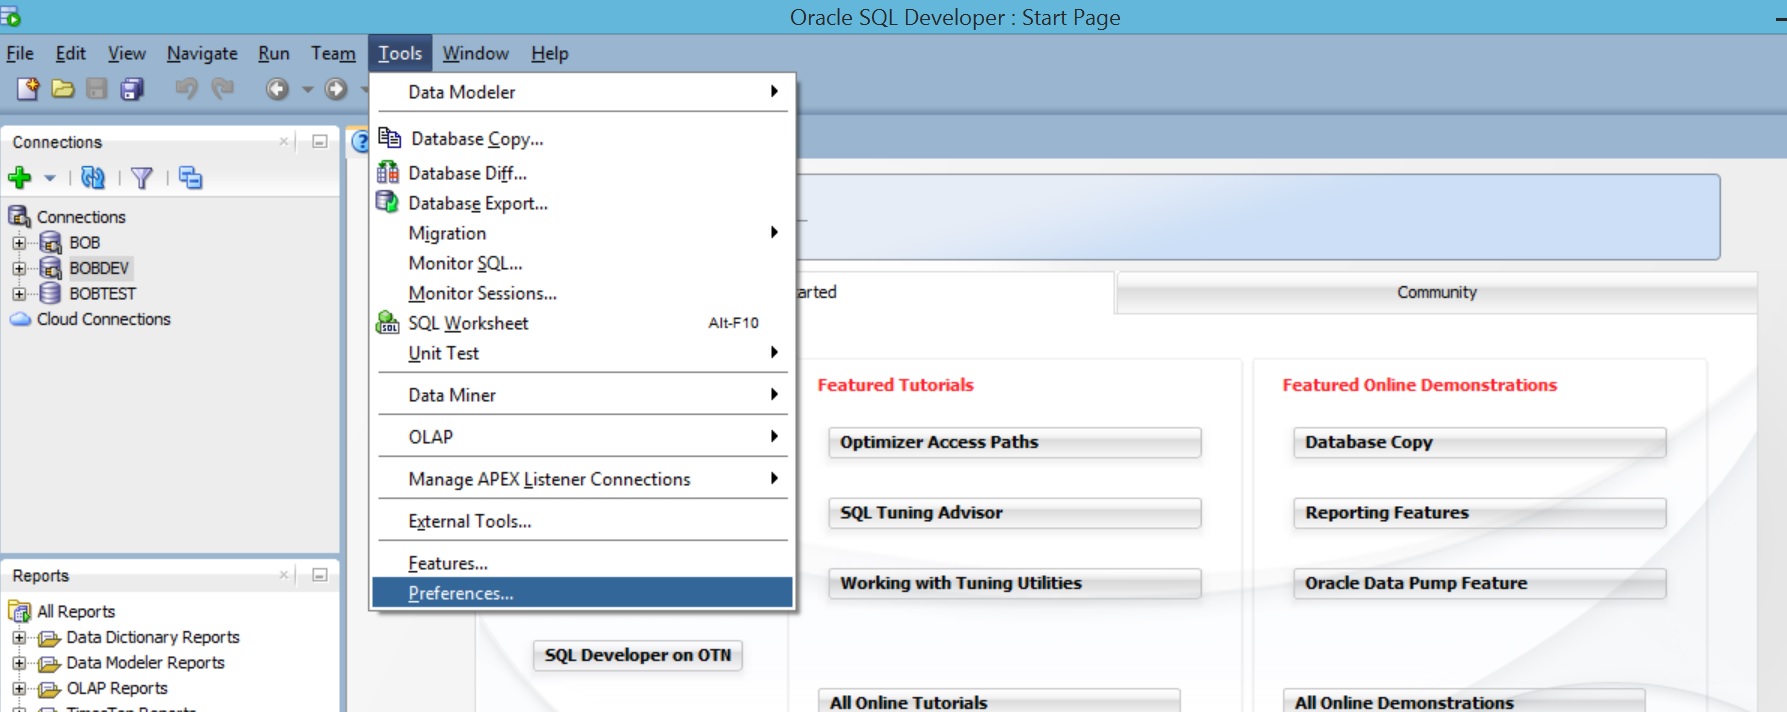Click the Redo toolbar icon
The image size is (1787, 712).
pos(223,89)
